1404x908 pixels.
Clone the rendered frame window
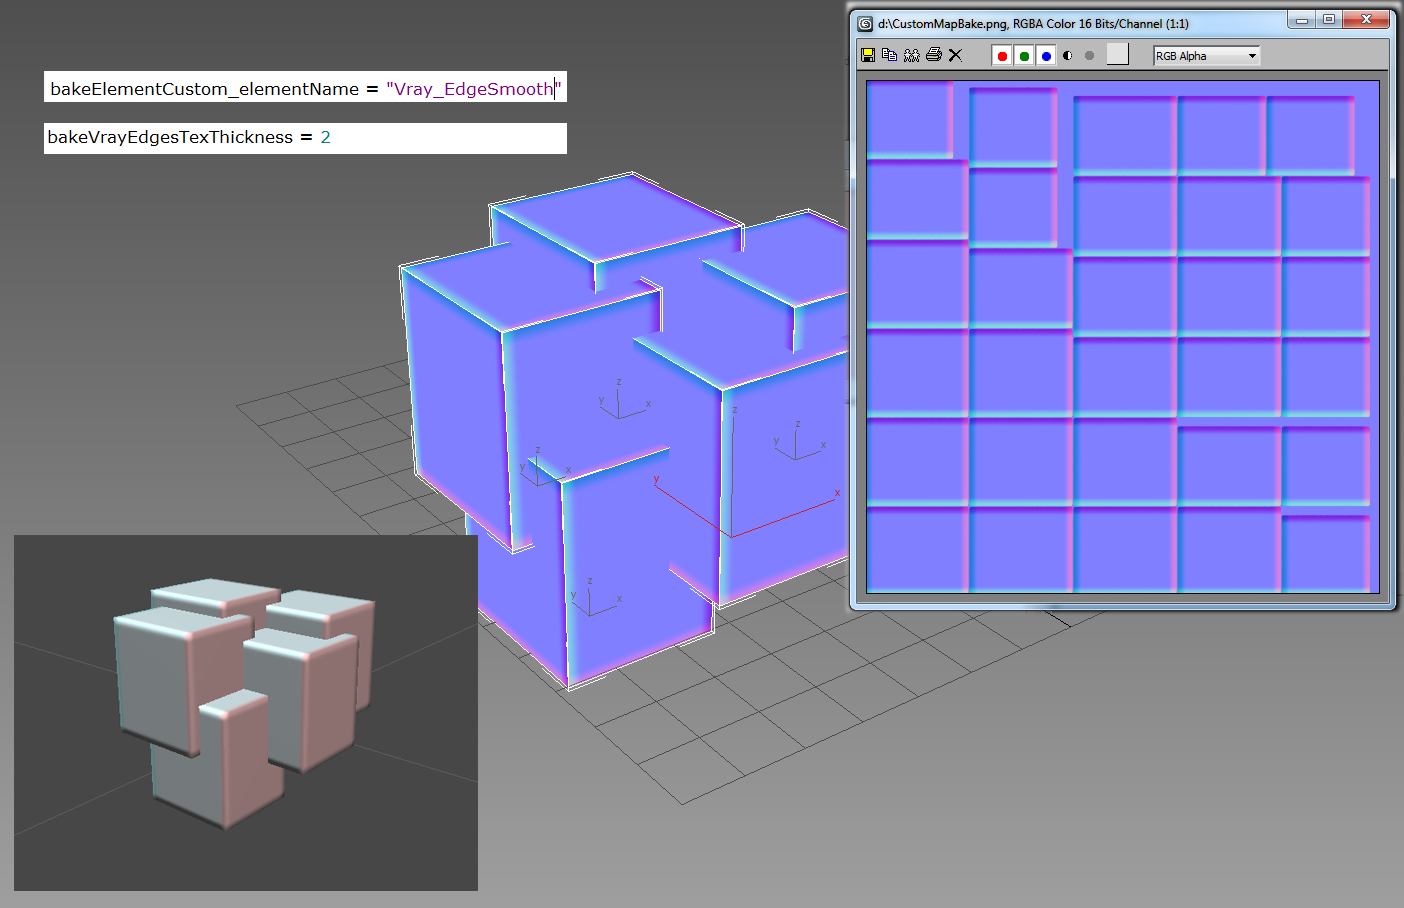[x=912, y=55]
